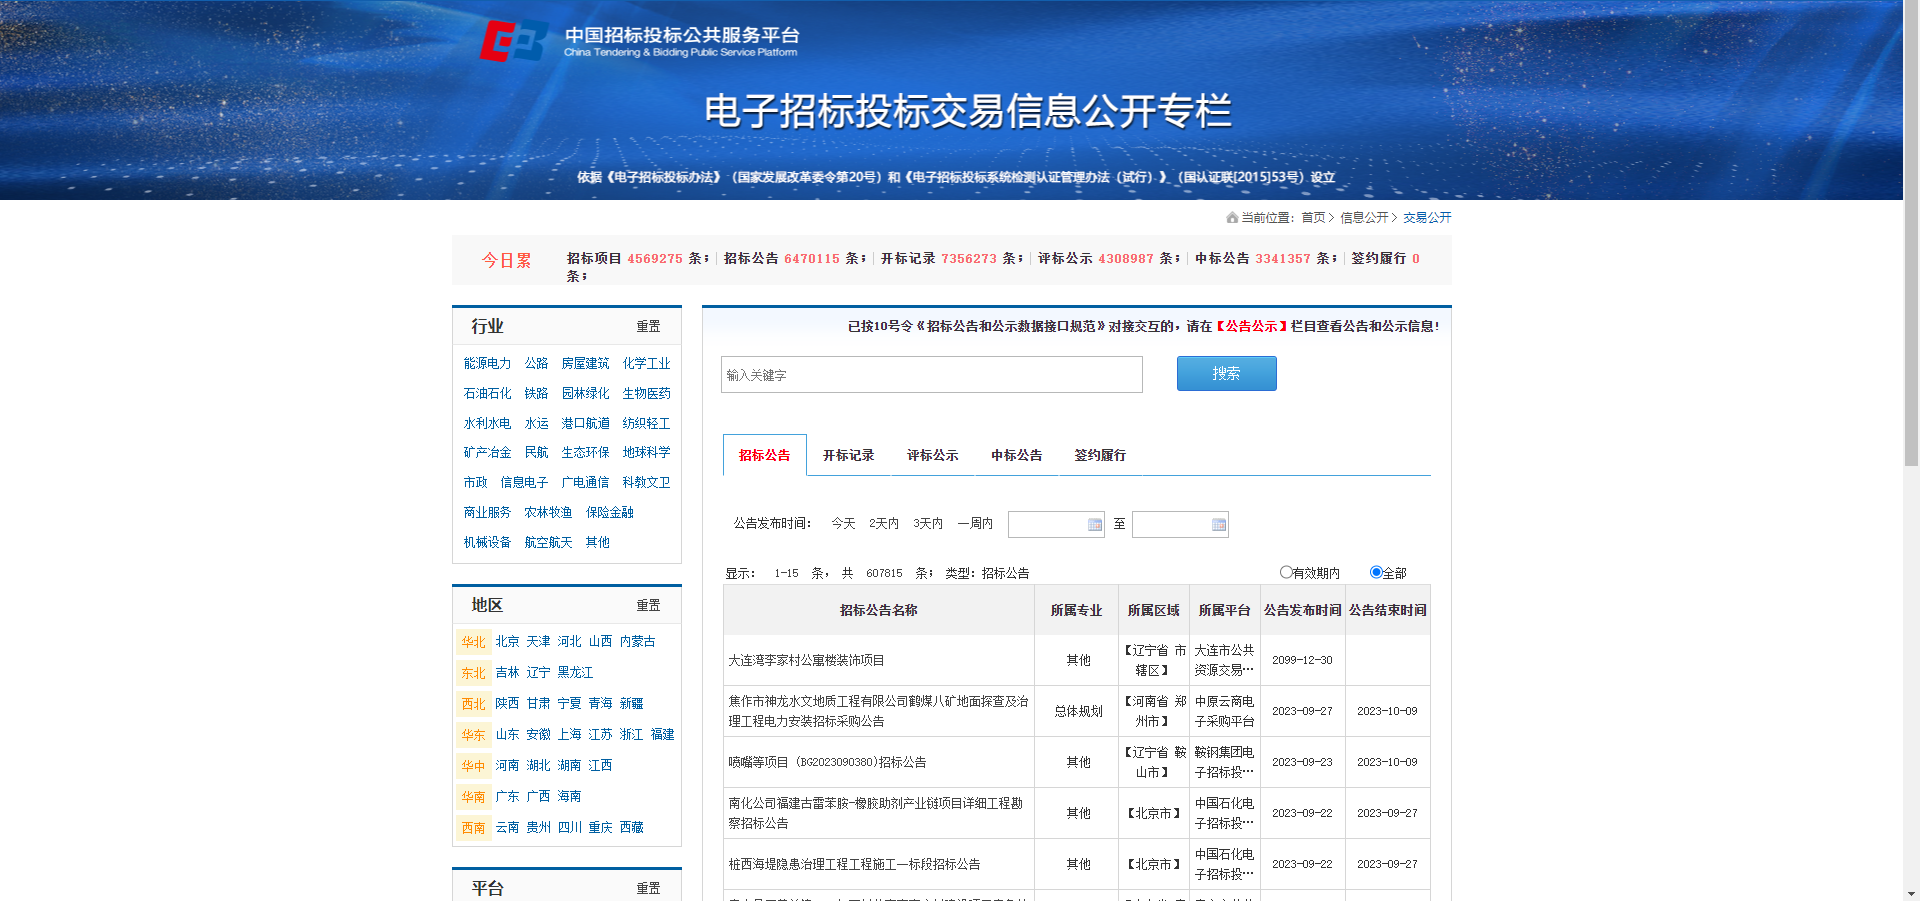Focus the keyword search input field

pyautogui.click(x=931, y=374)
